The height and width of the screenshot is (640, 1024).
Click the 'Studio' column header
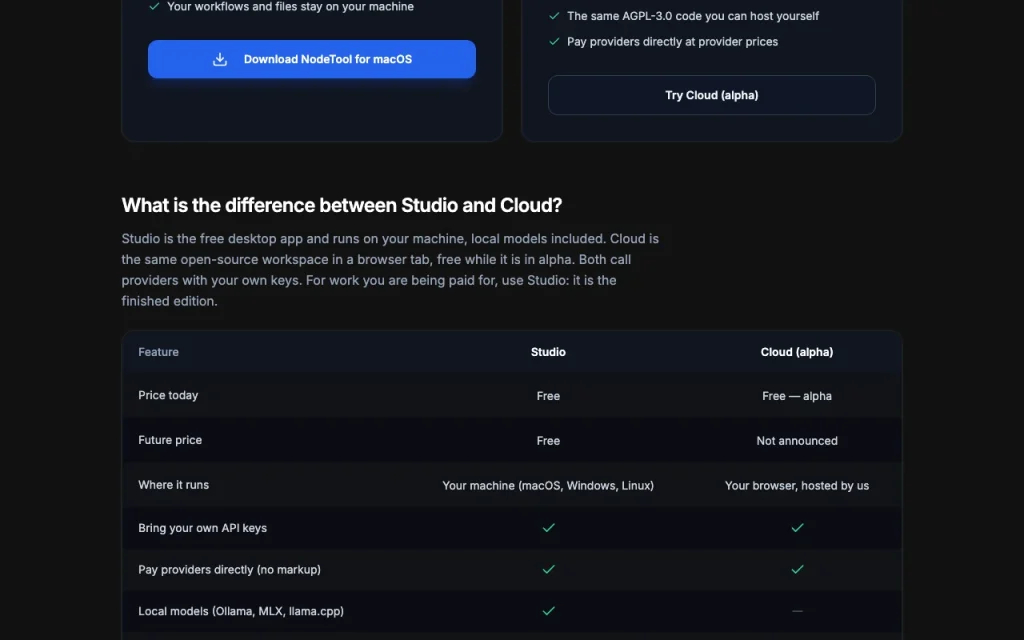pyautogui.click(x=548, y=352)
